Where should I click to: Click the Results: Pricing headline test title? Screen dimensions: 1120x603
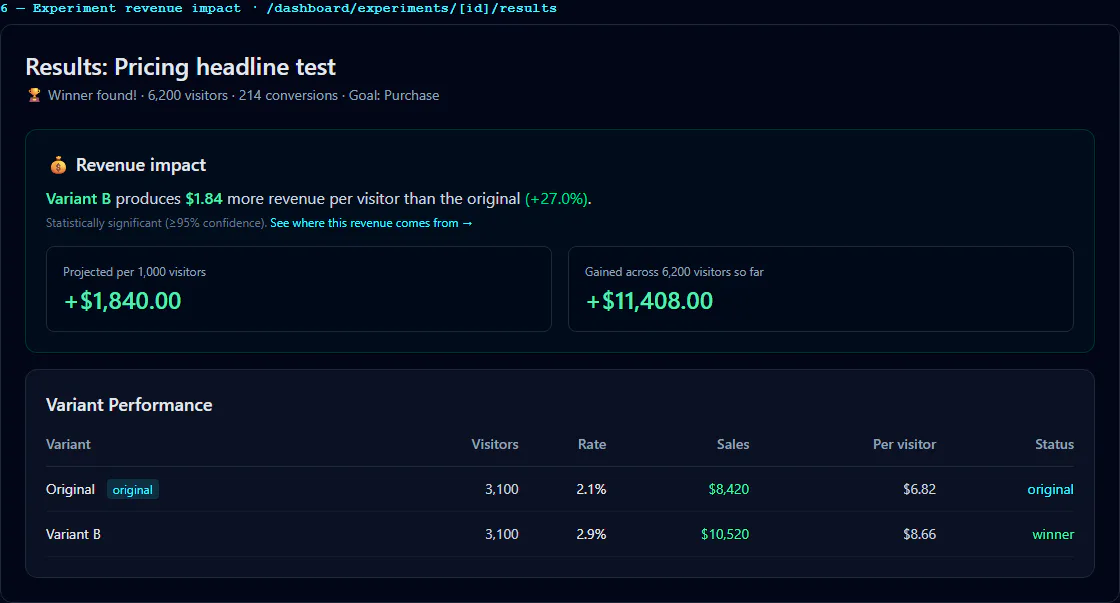click(x=180, y=66)
